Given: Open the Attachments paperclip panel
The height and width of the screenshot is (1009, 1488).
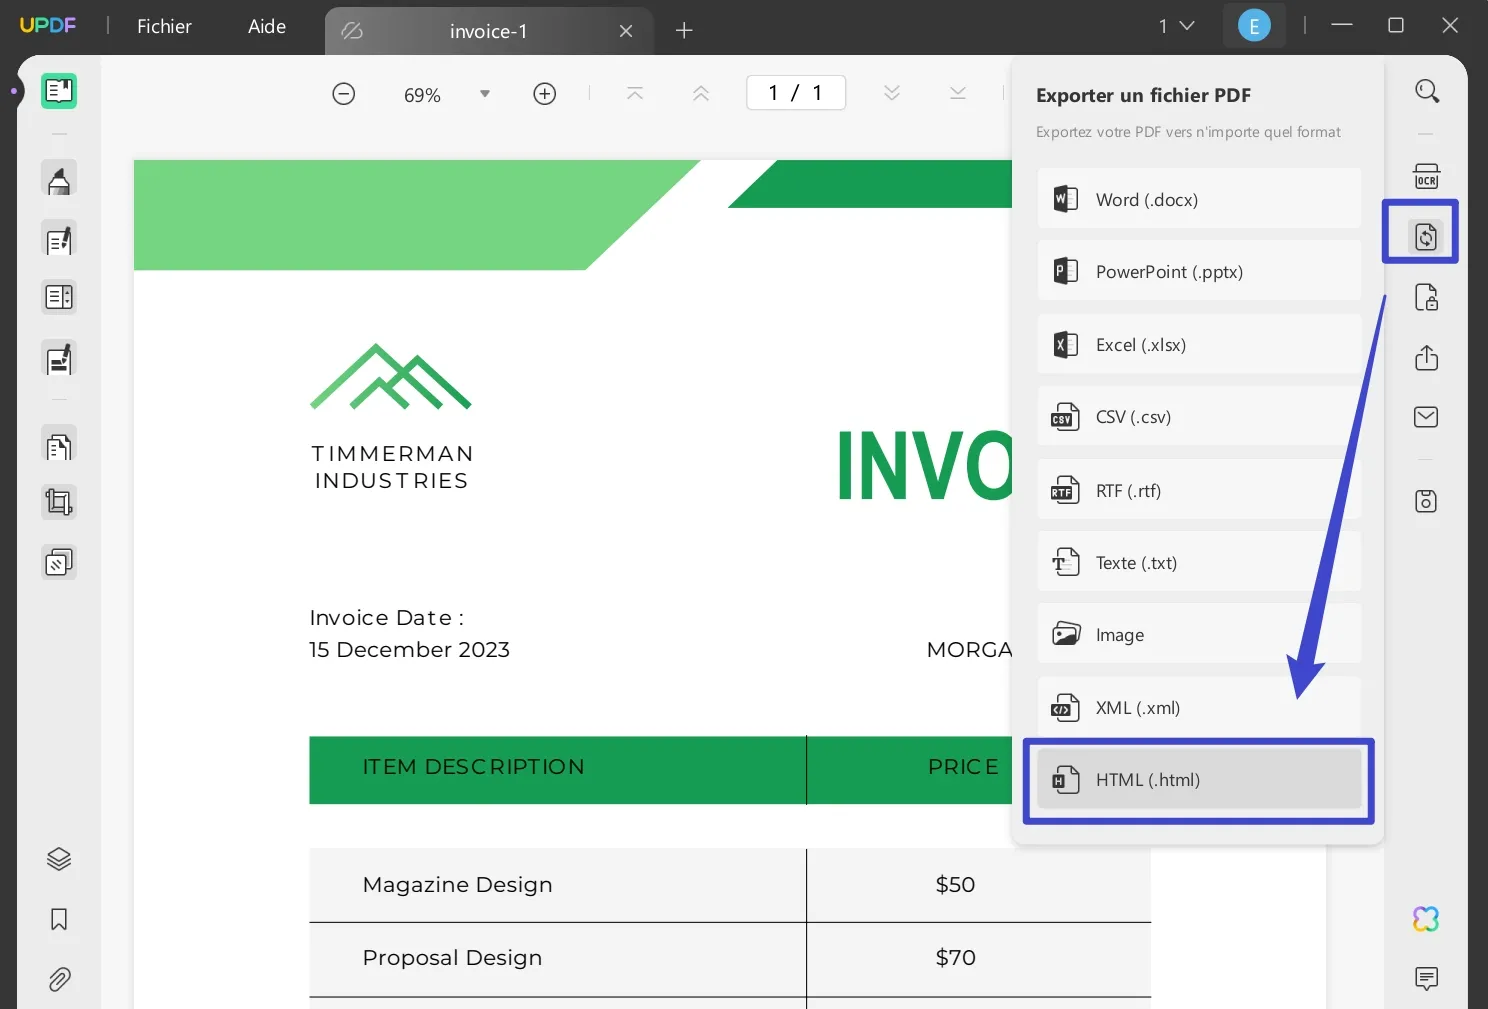Looking at the screenshot, I should point(59,979).
